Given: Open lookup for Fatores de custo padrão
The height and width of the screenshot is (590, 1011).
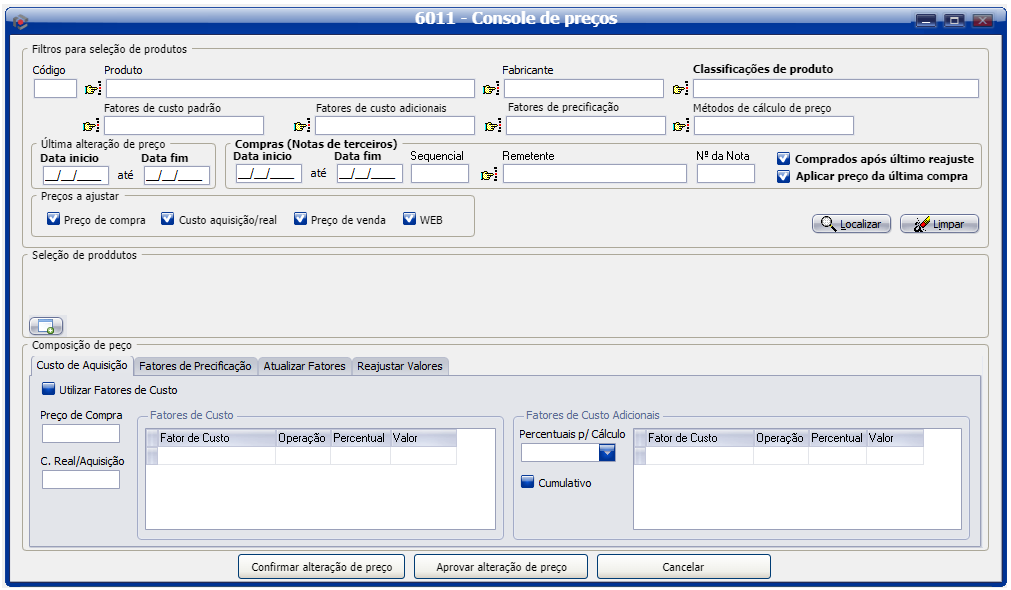Looking at the screenshot, I should [92, 126].
